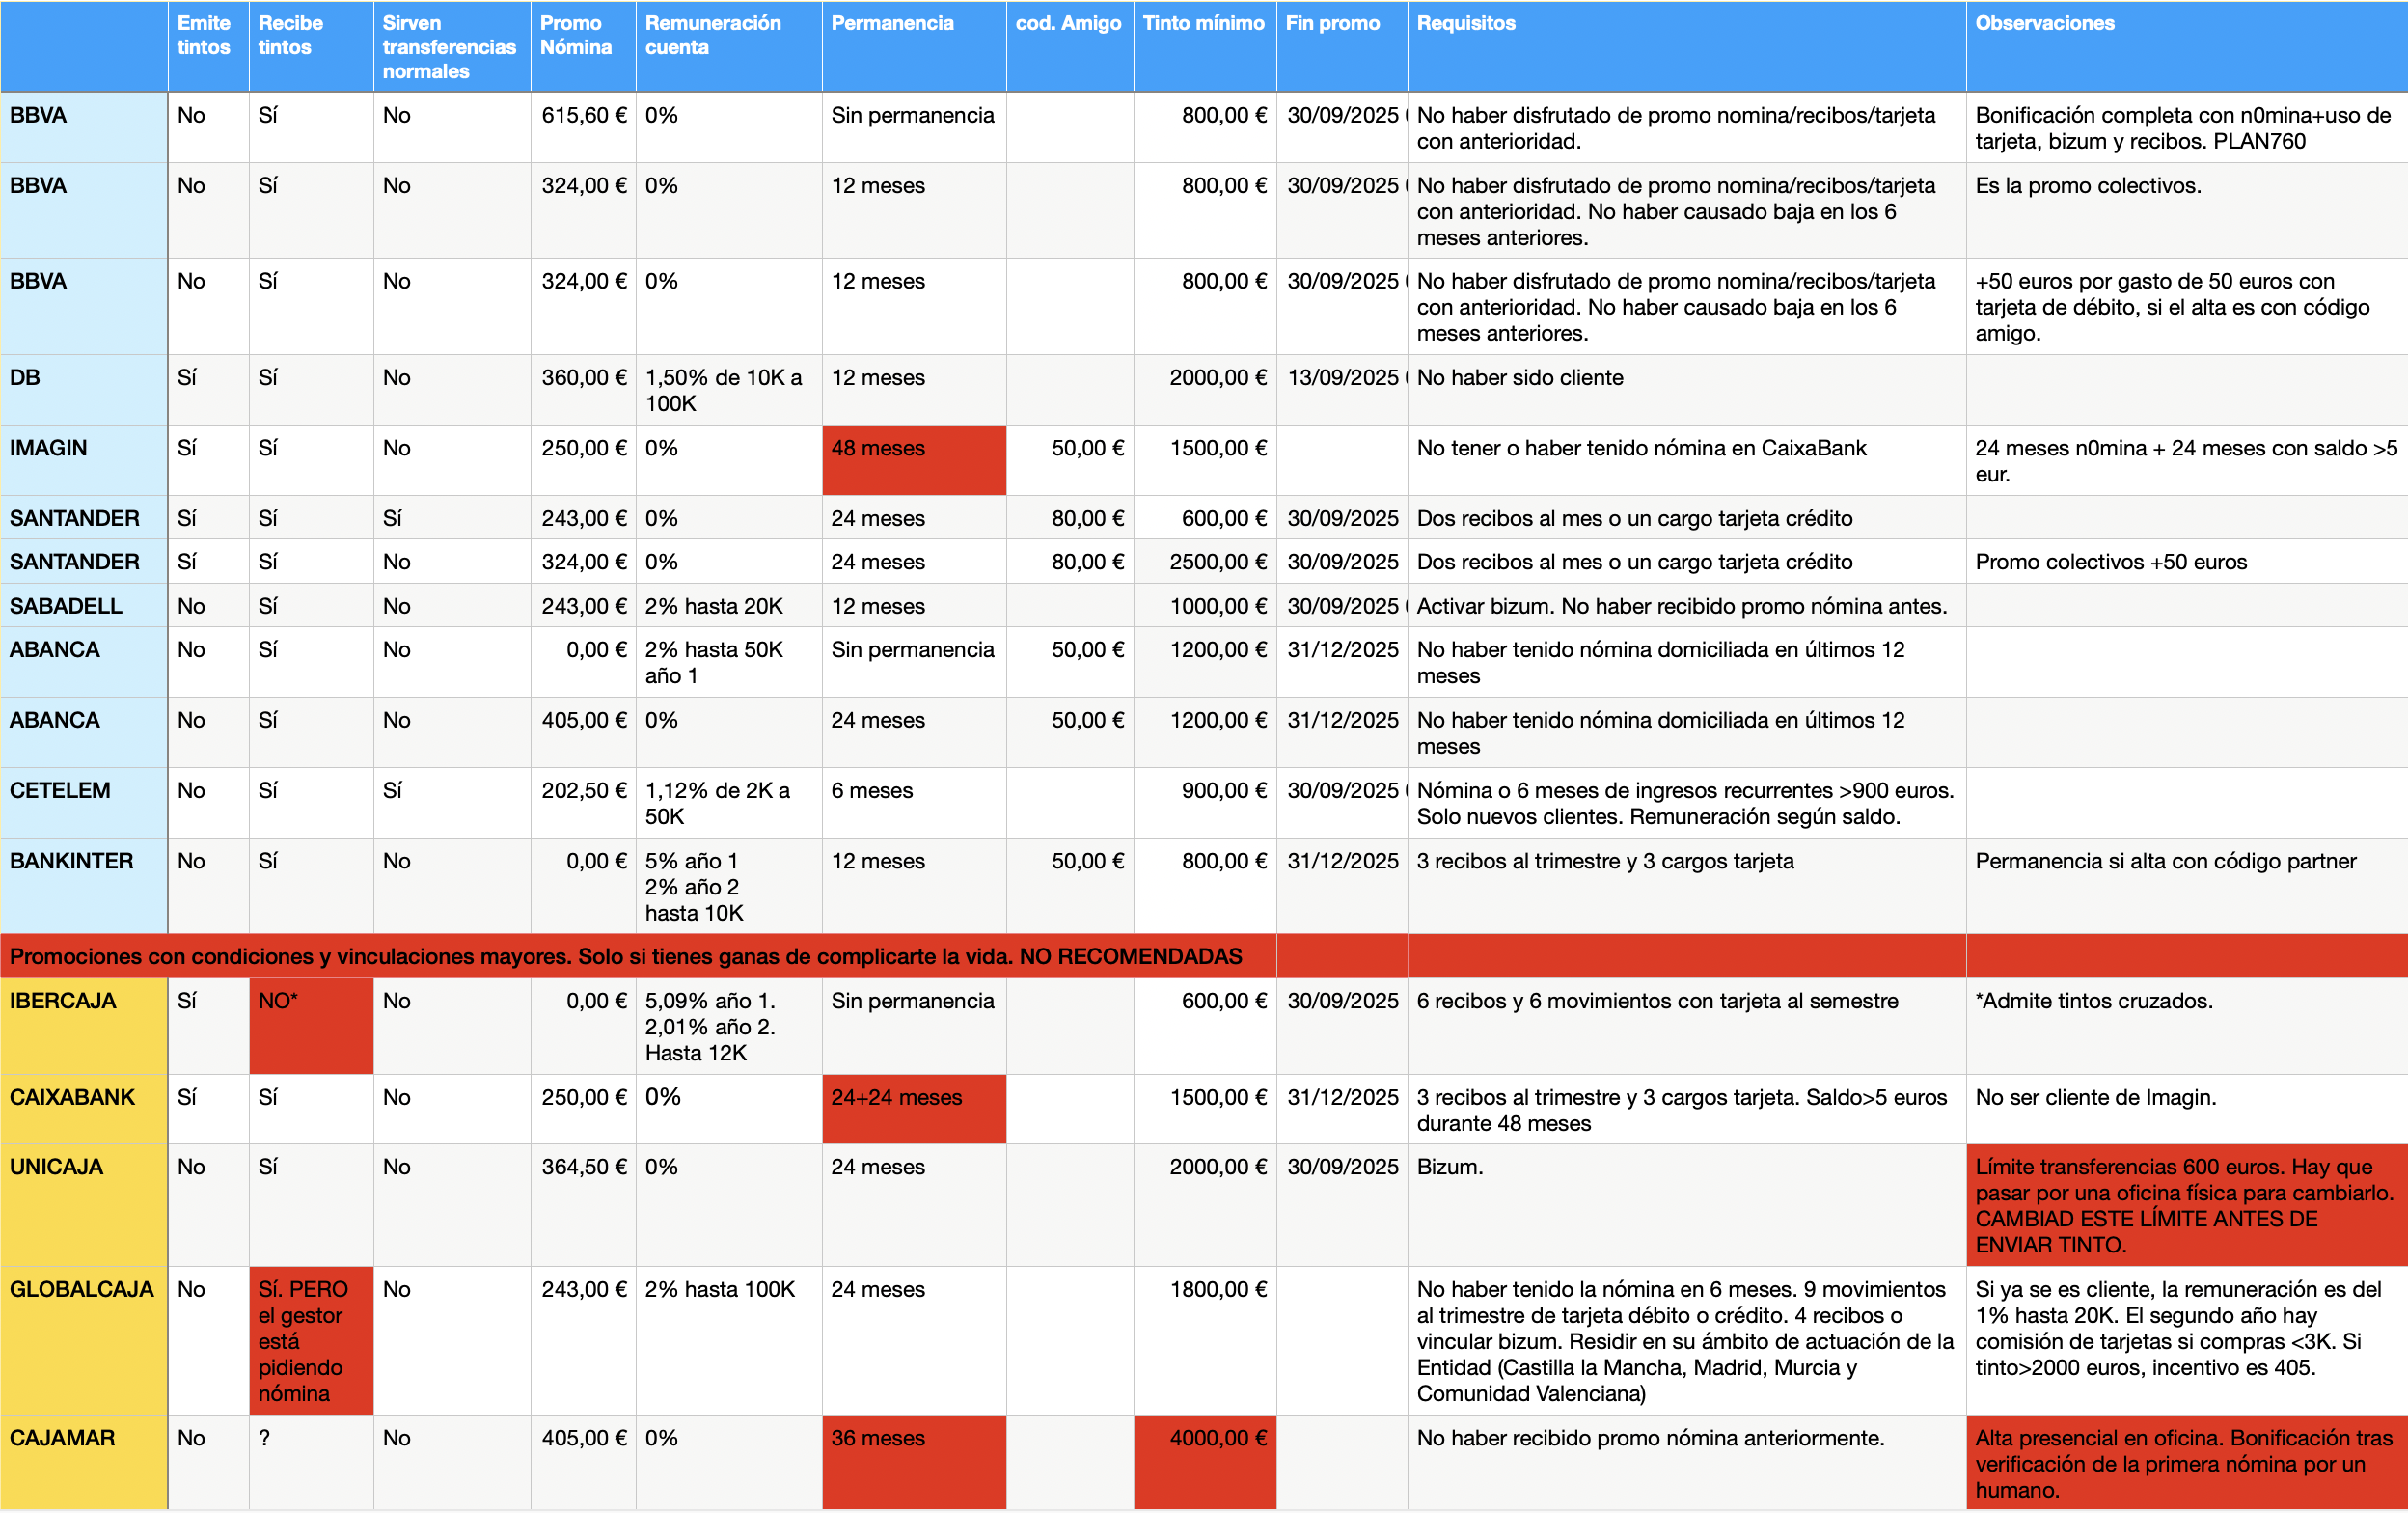The height and width of the screenshot is (1513, 2408).
Task: Select the 'No tener o haber tenido nómina' cell
Action: [x=1687, y=460]
